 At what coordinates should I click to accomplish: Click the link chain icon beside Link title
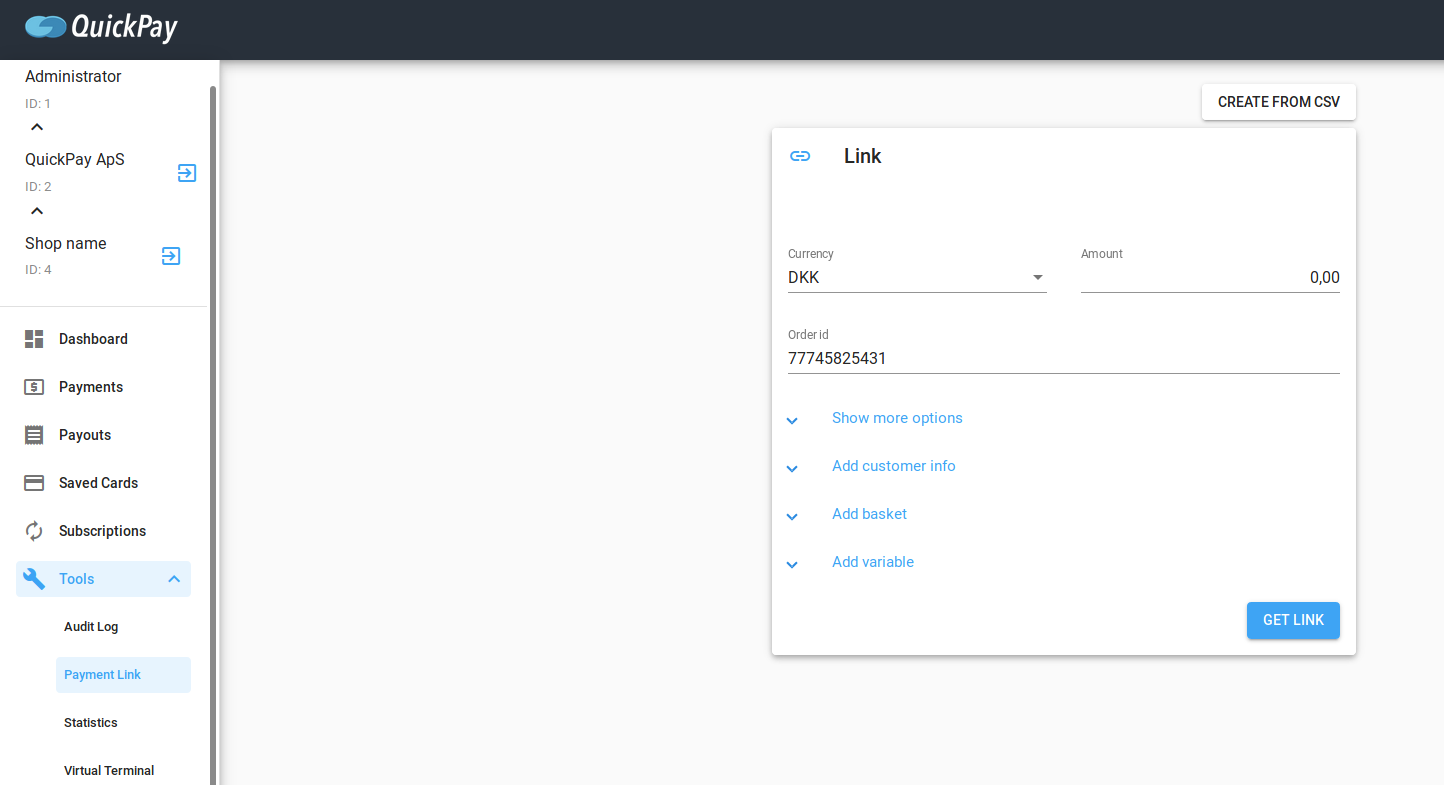800,156
